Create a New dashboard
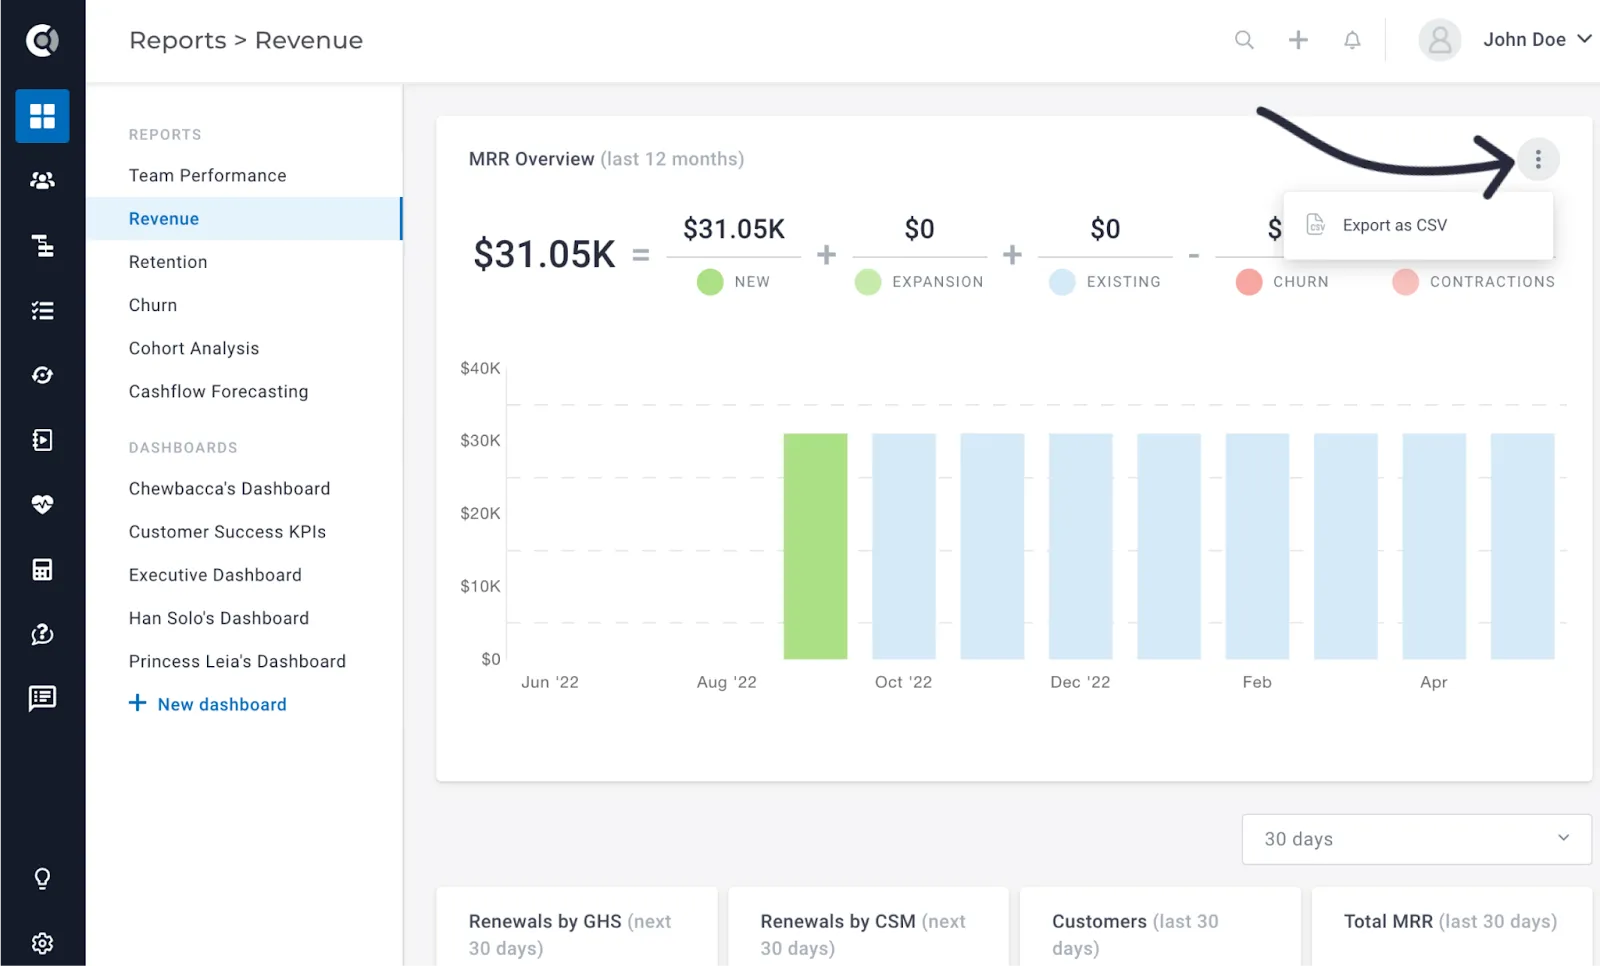The height and width of the screenshot is (966, 1600). (x=208, y=704)
